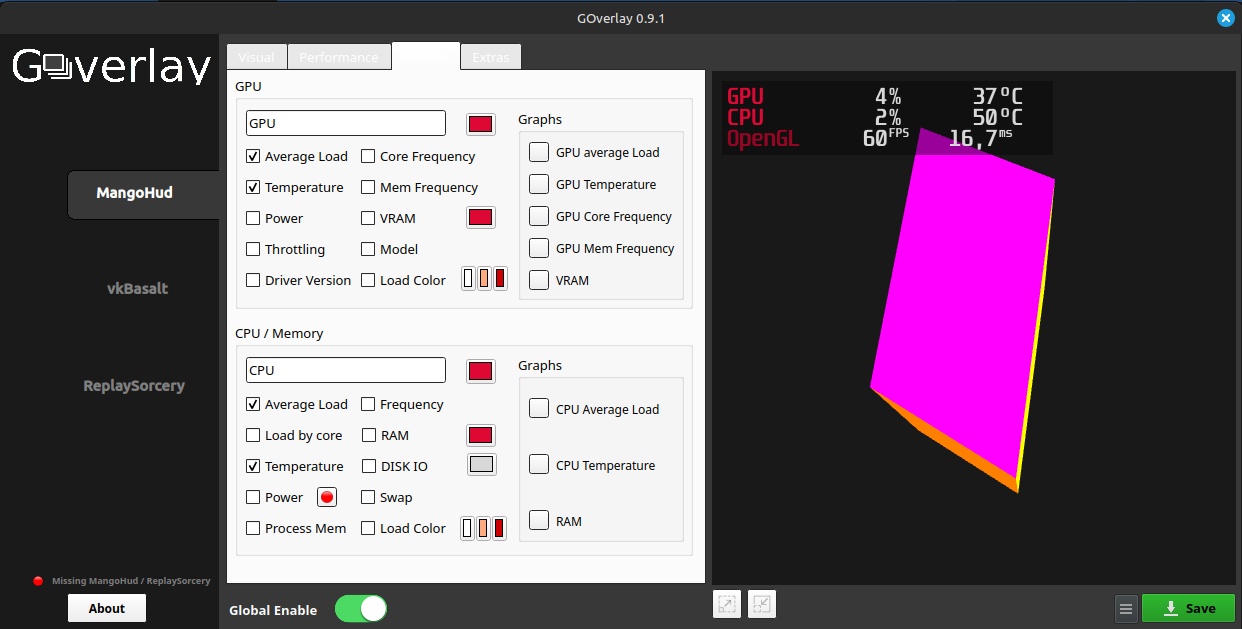Select MangoHud in the sidebar
This screenshot has width=1242, height=629.
pyautogui.click(x=142, y=193)
